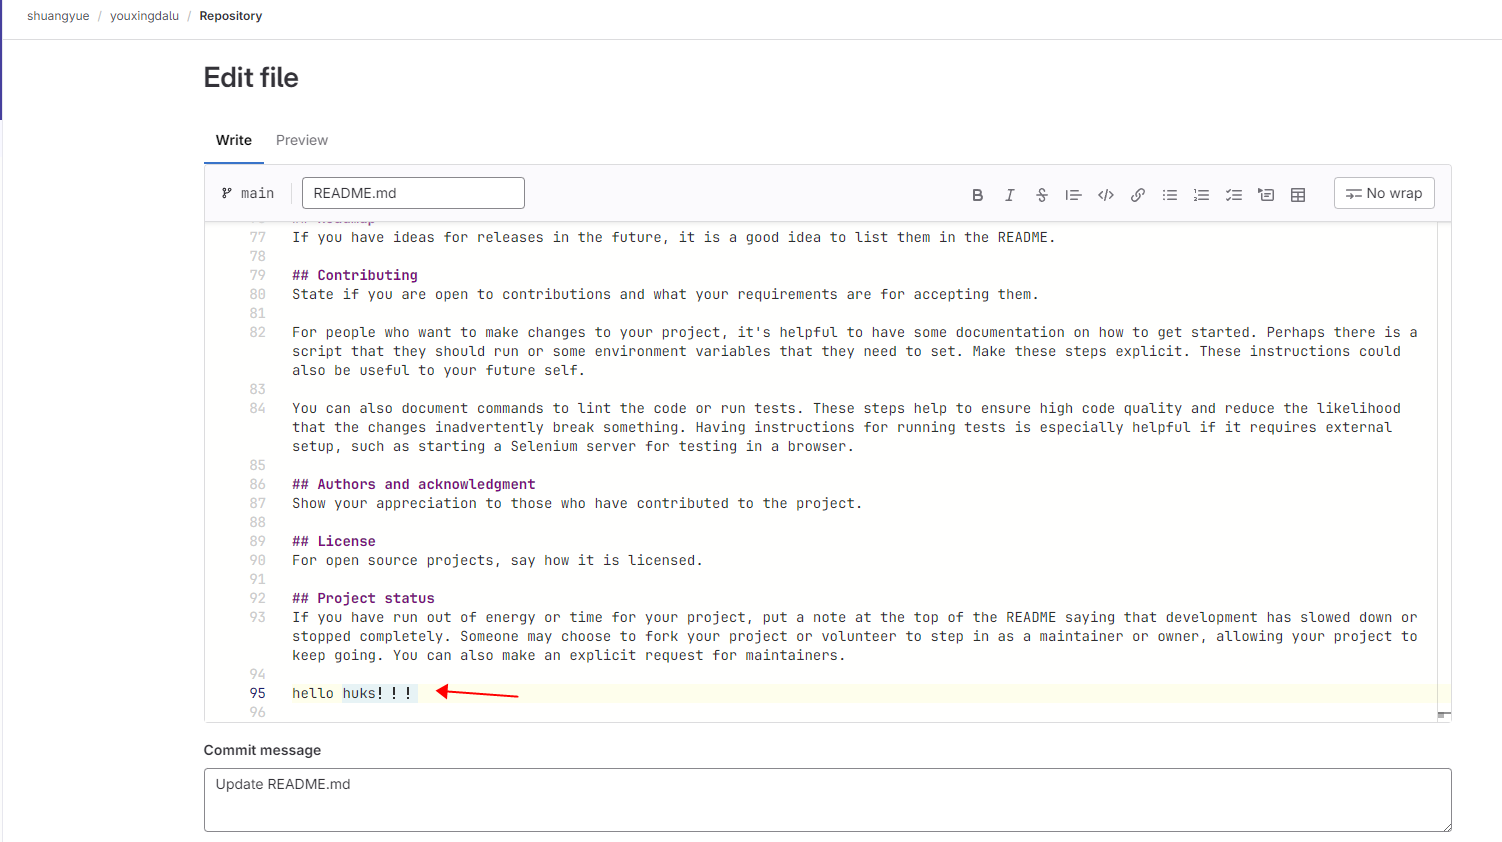Image resolution: width=1502 pixels, height=842 pixels.
Task: Edit the README.md file name field
Action: point(413,193)
